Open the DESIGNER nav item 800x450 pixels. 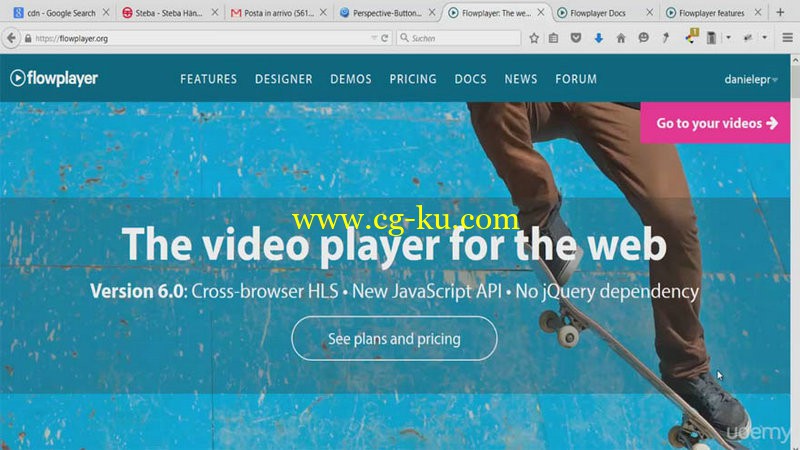click(x=284, y=79)
